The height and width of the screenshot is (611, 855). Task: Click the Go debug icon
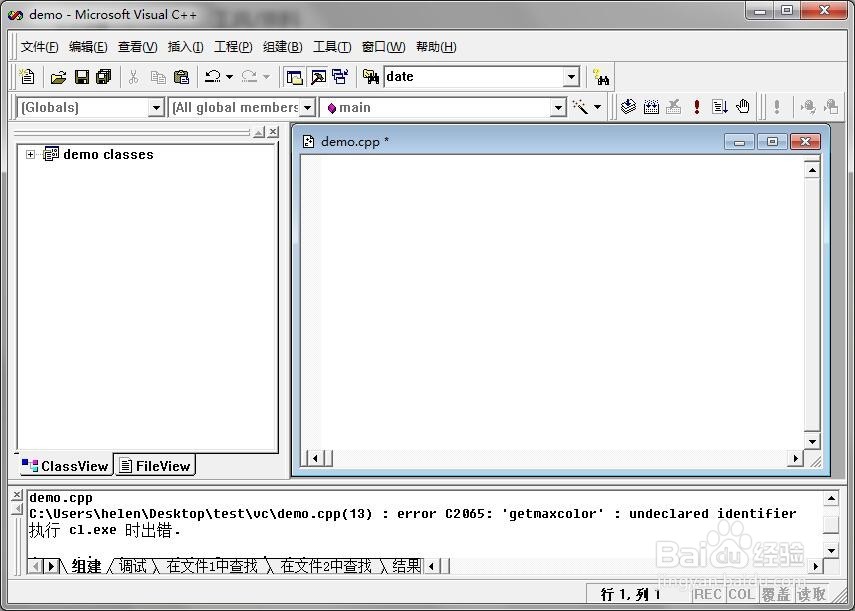coord(720,107)
